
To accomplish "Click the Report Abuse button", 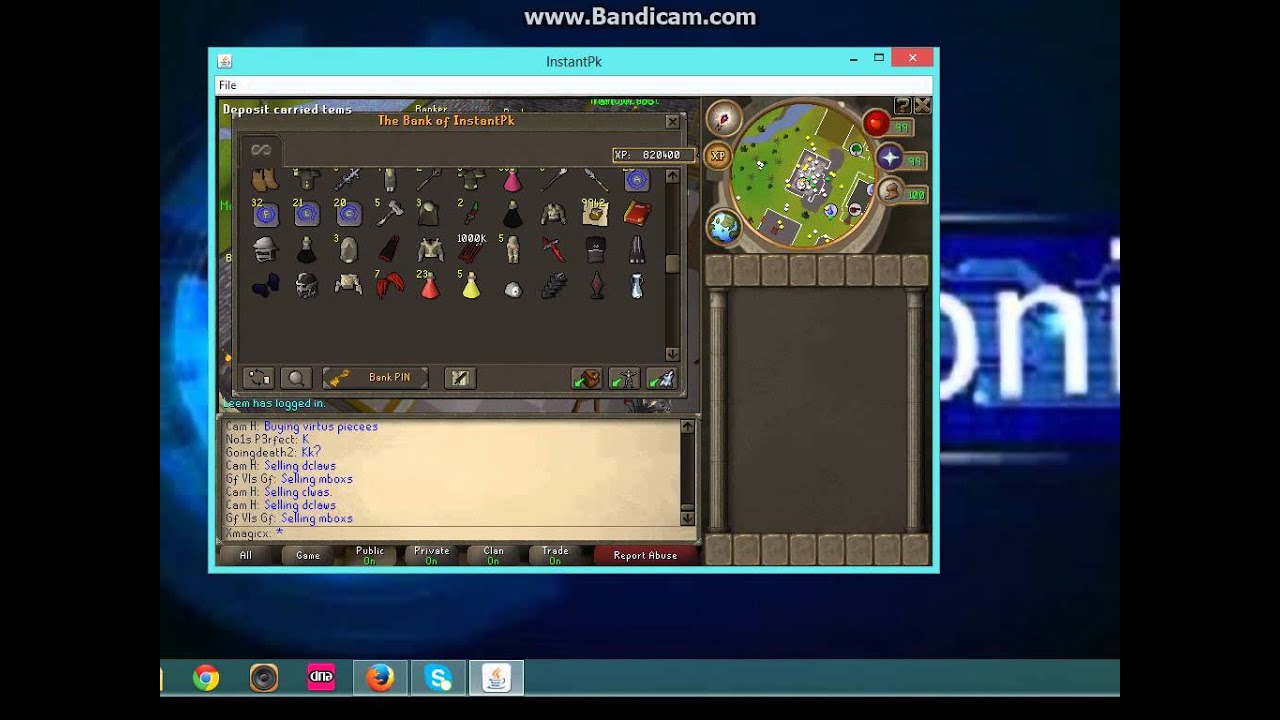I will (645, 555).
